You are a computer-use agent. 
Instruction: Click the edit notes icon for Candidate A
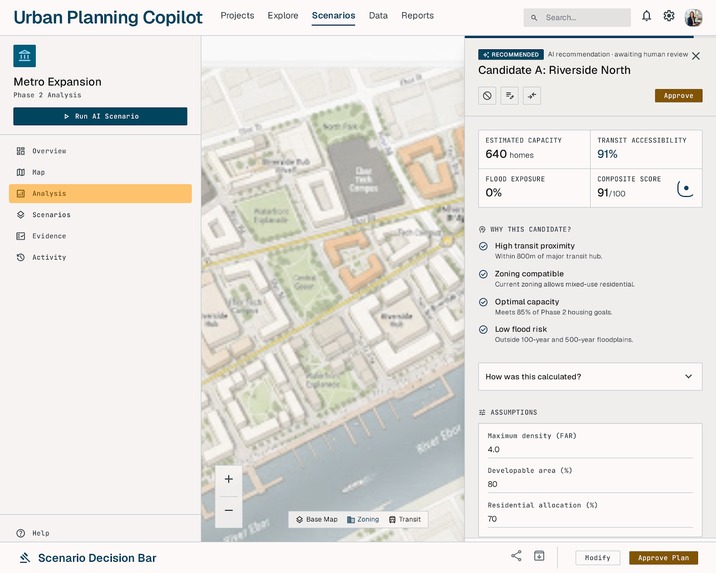click(510, 95)
